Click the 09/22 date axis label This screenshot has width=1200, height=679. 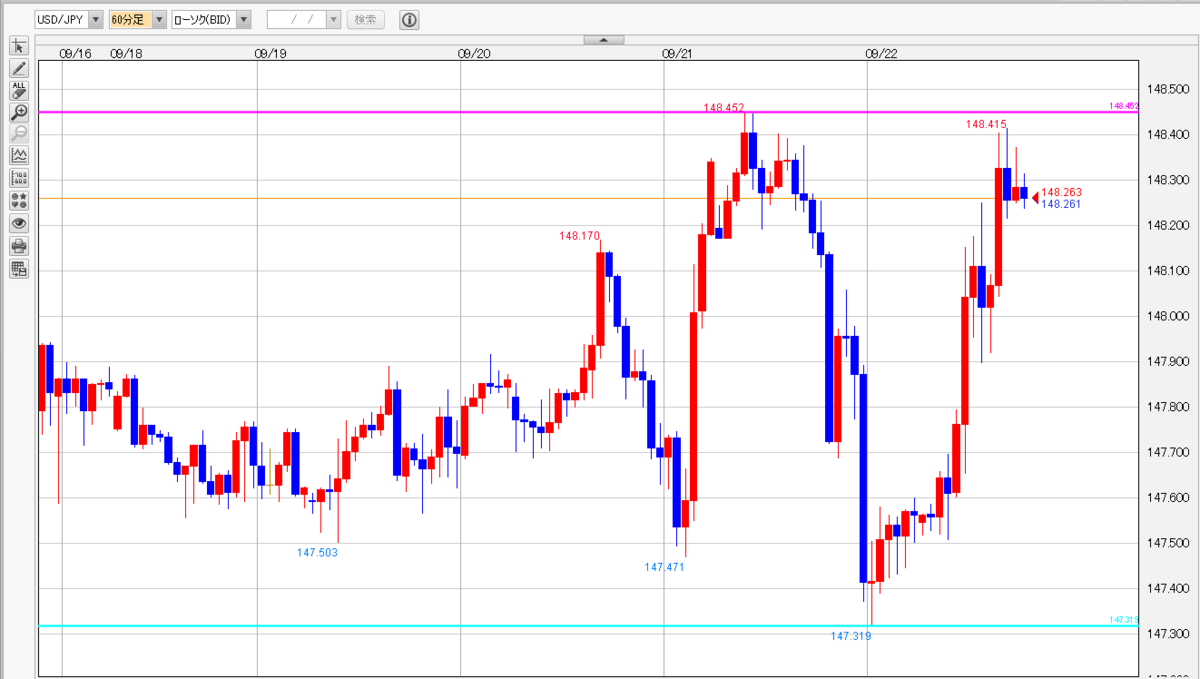point(880,54)
